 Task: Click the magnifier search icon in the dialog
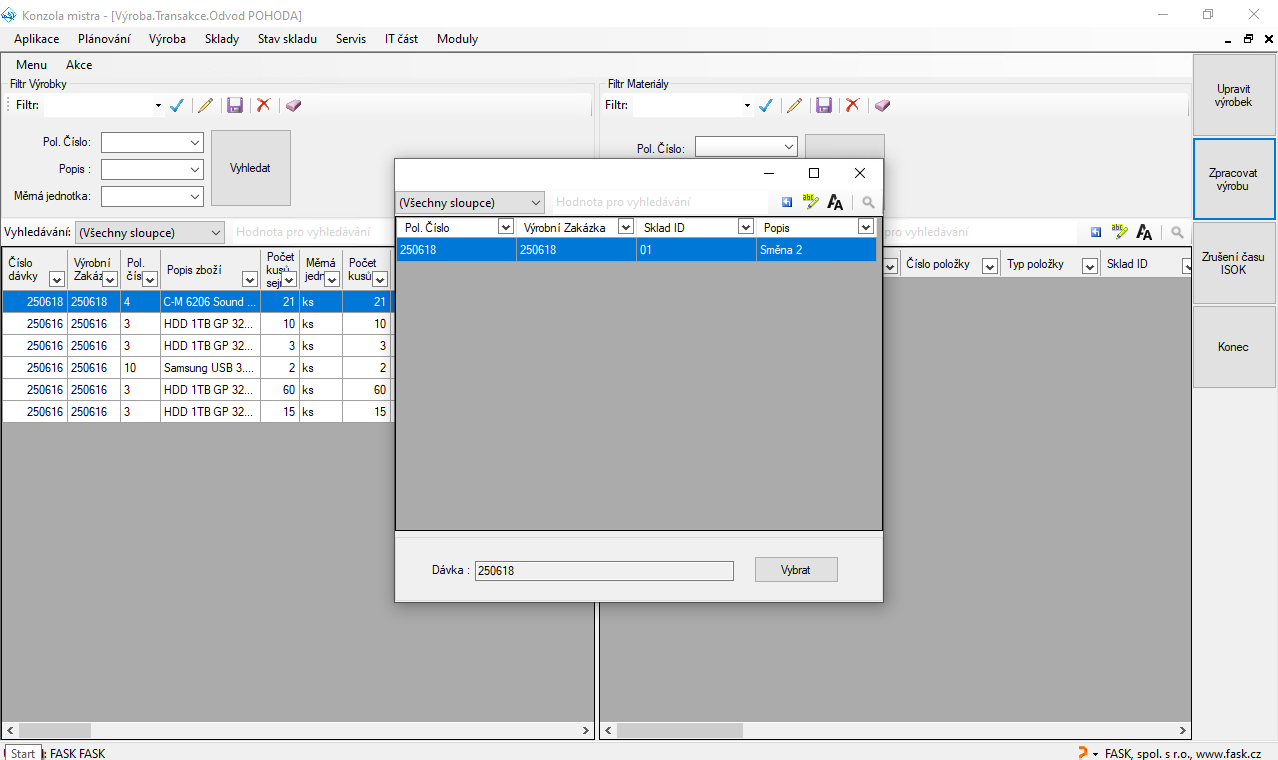(868, 202)
